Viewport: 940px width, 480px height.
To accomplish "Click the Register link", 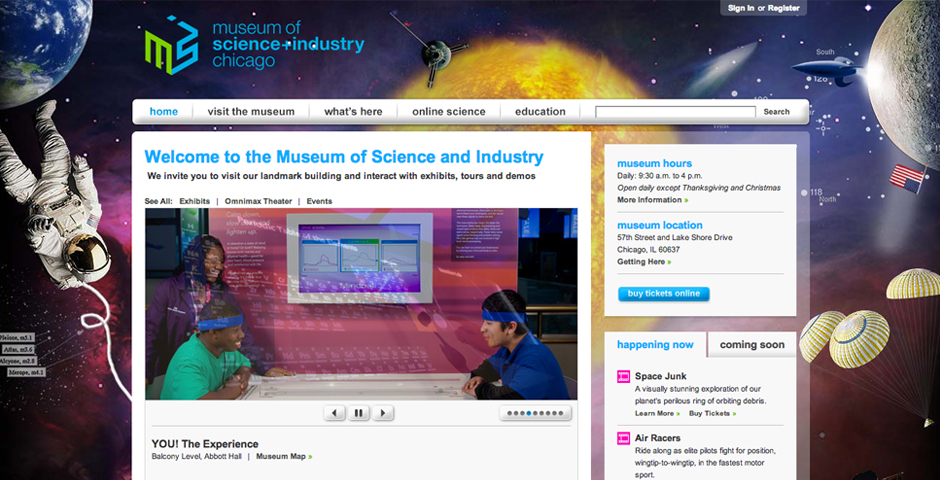I will click(x=784, y=8).
